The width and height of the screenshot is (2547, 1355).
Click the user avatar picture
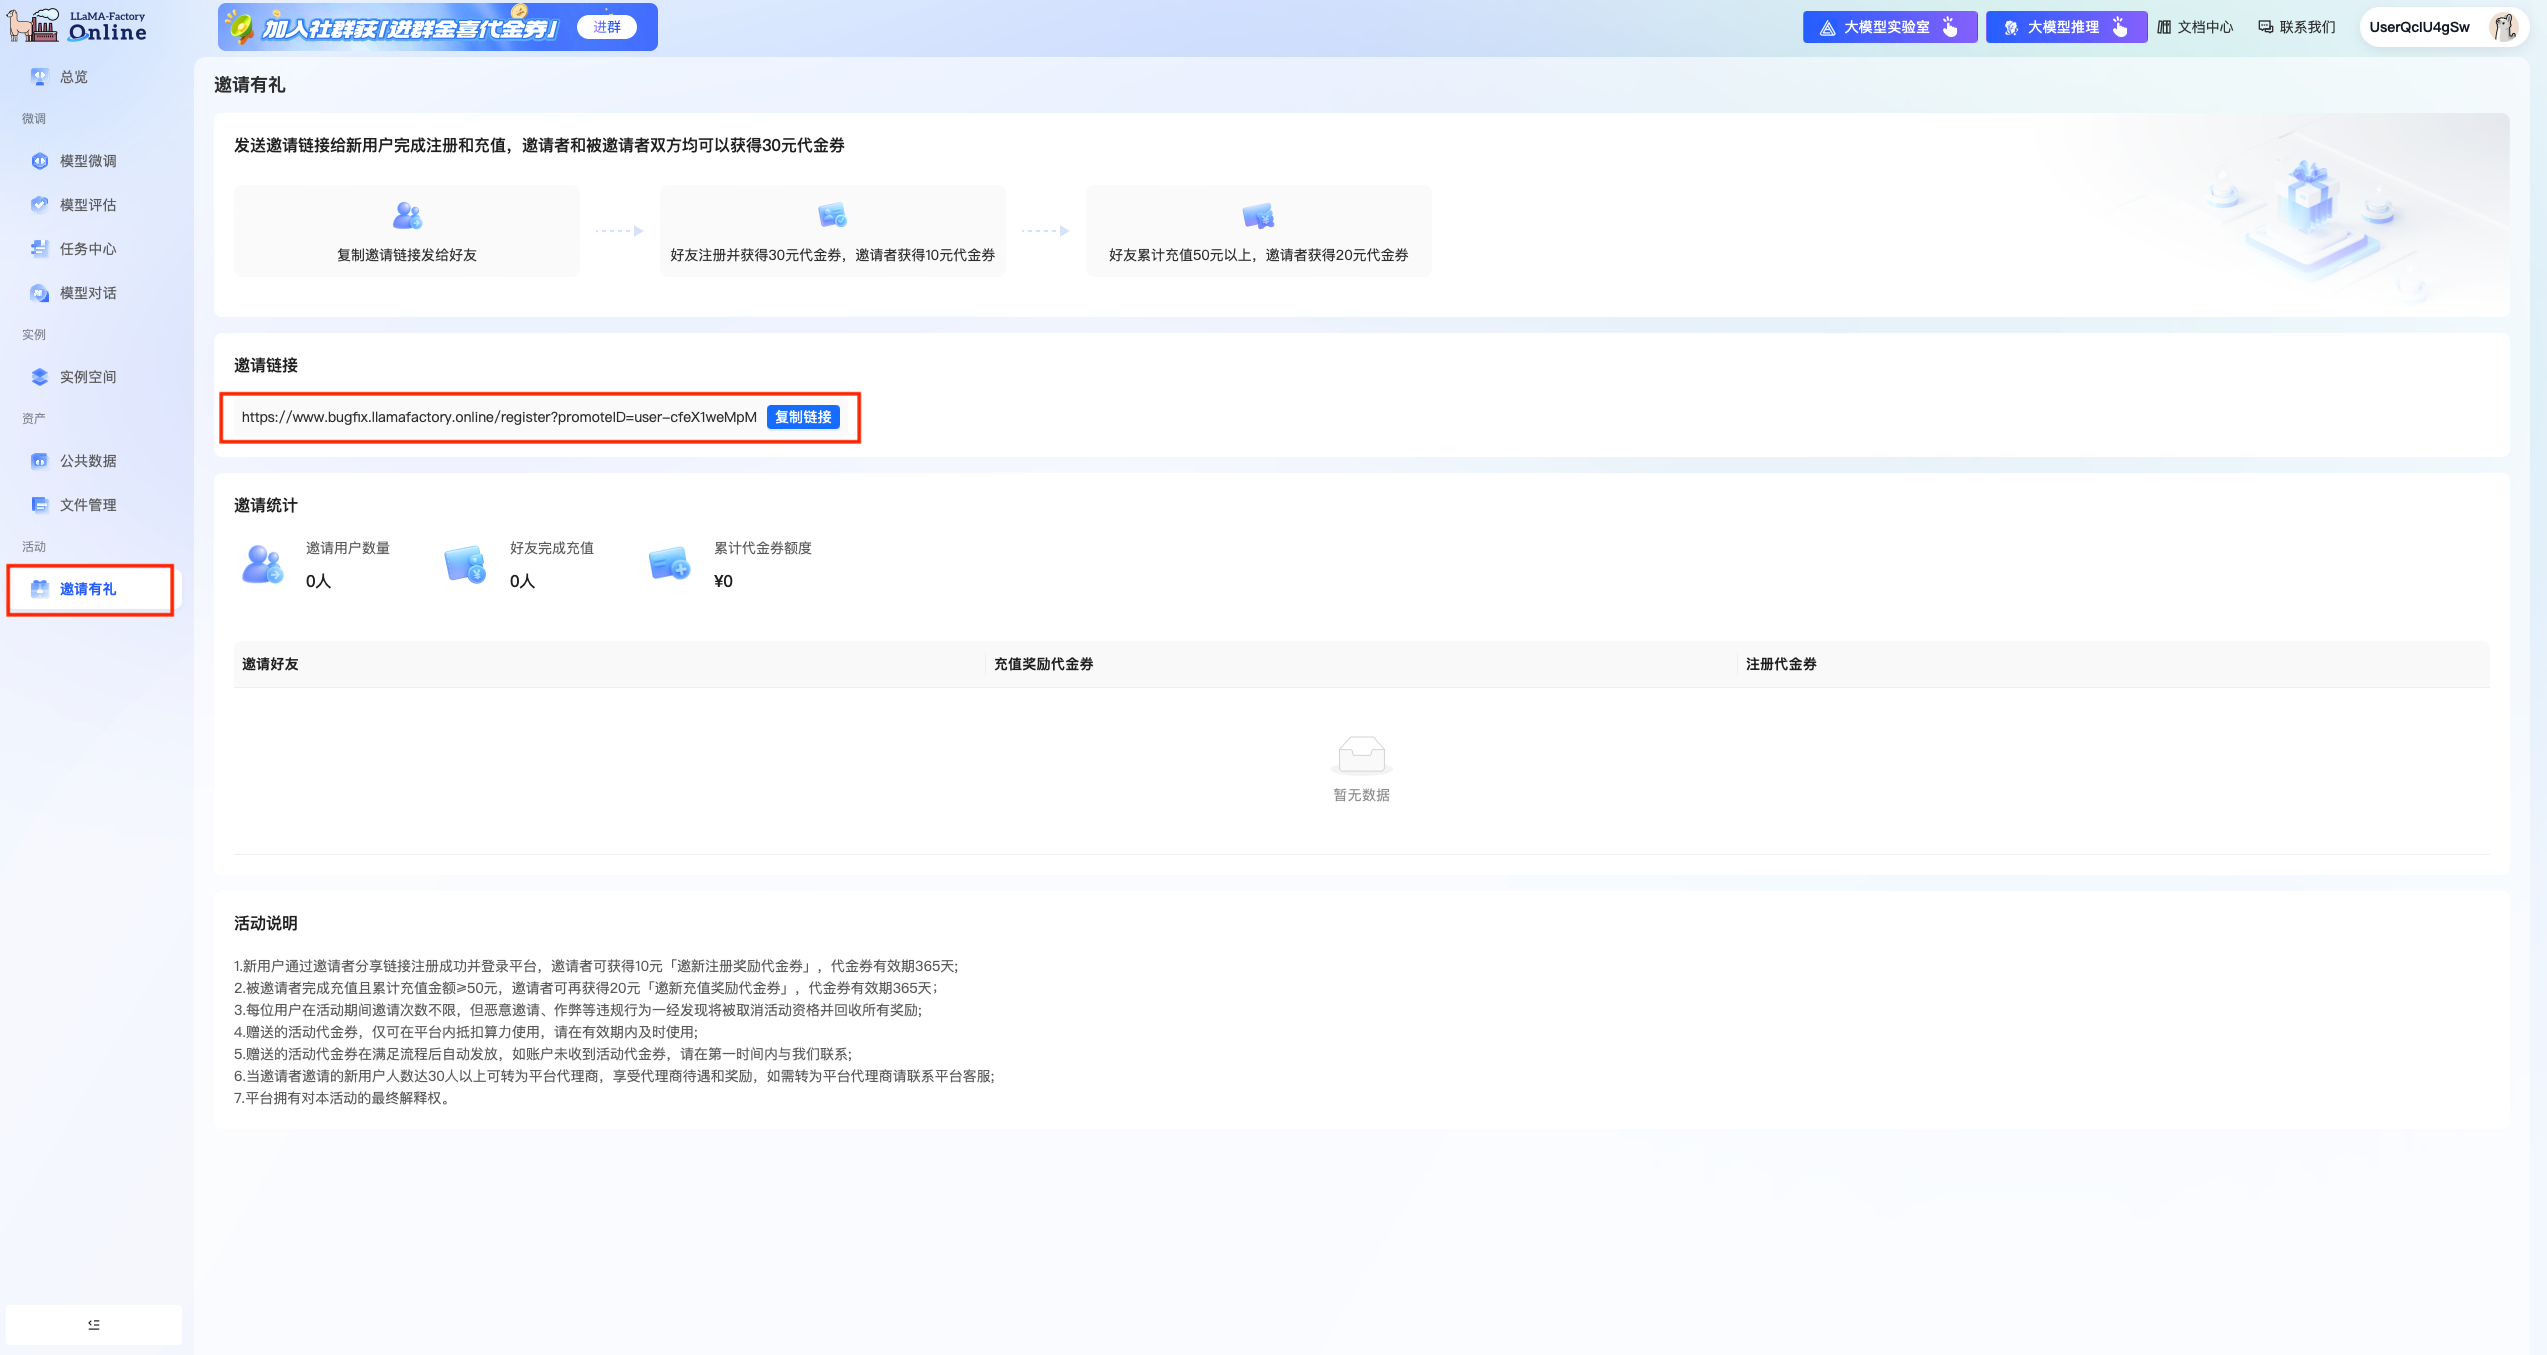pos(2504,27)
